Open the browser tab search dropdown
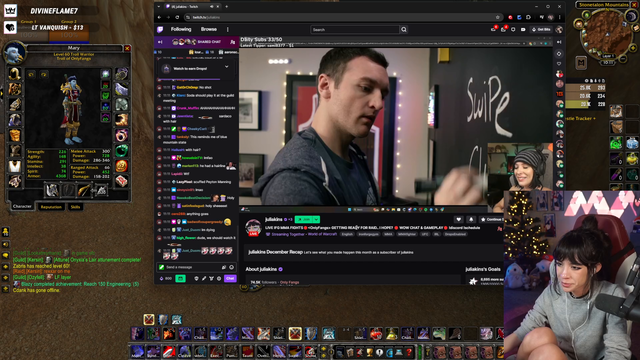640x360 pixels. click(x=159, y=7)
